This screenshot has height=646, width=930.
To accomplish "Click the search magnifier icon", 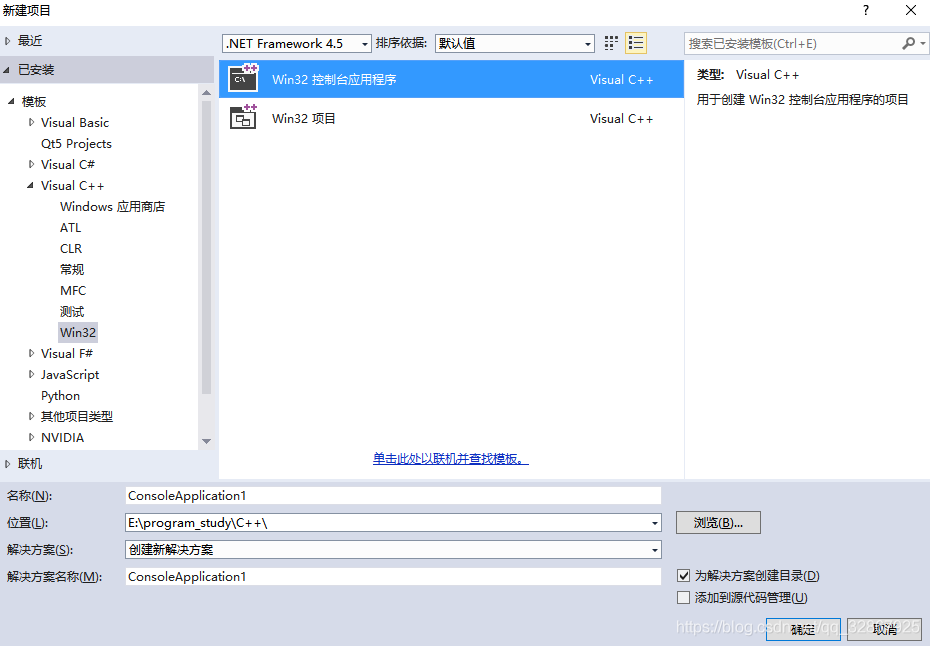I will (x=908, y=43).
